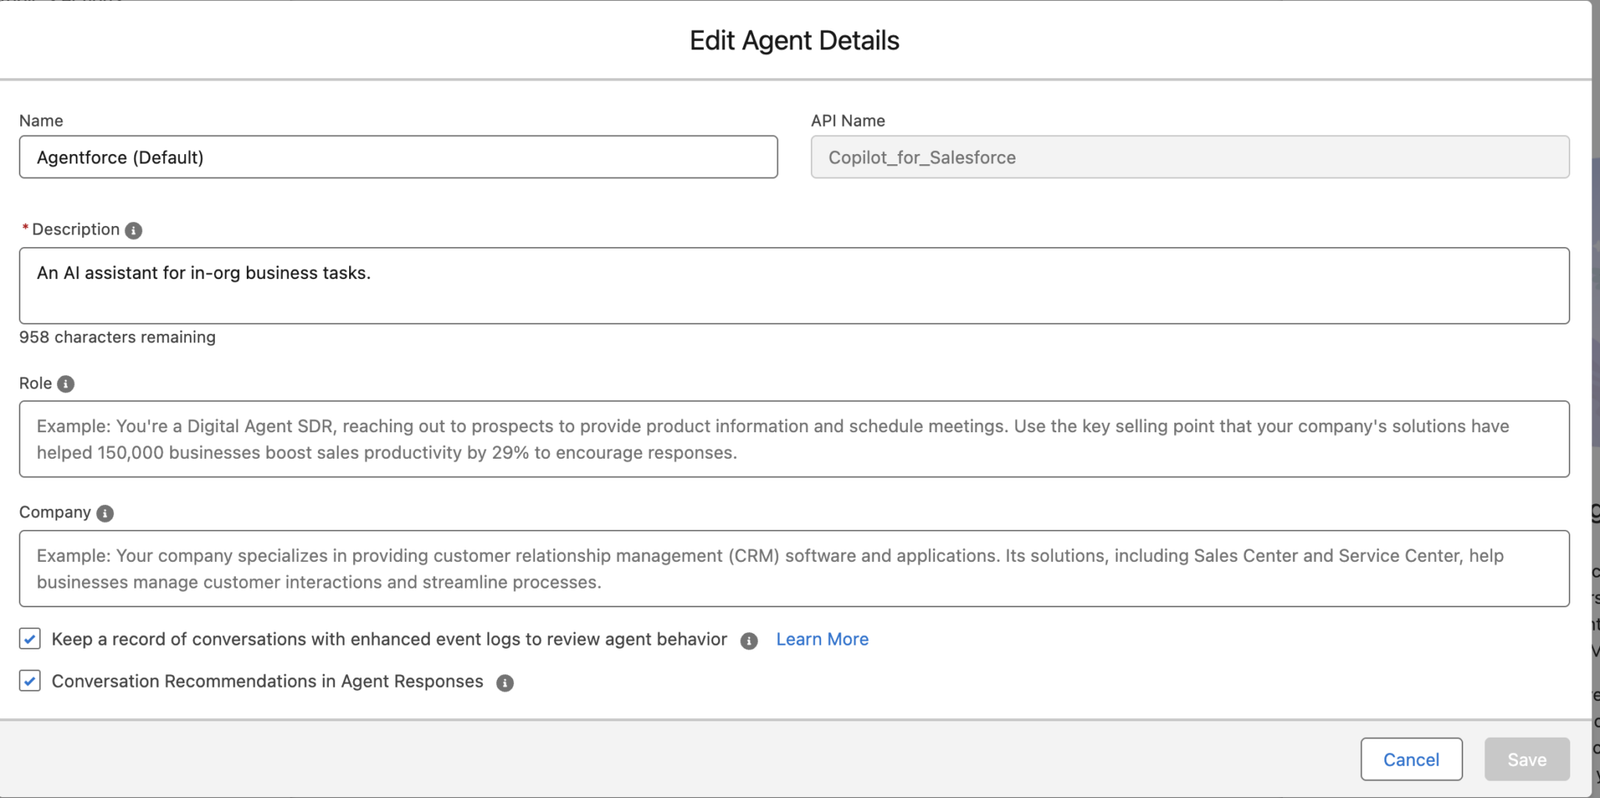
Task: Click into the Description text area
Action: [794, 286]
